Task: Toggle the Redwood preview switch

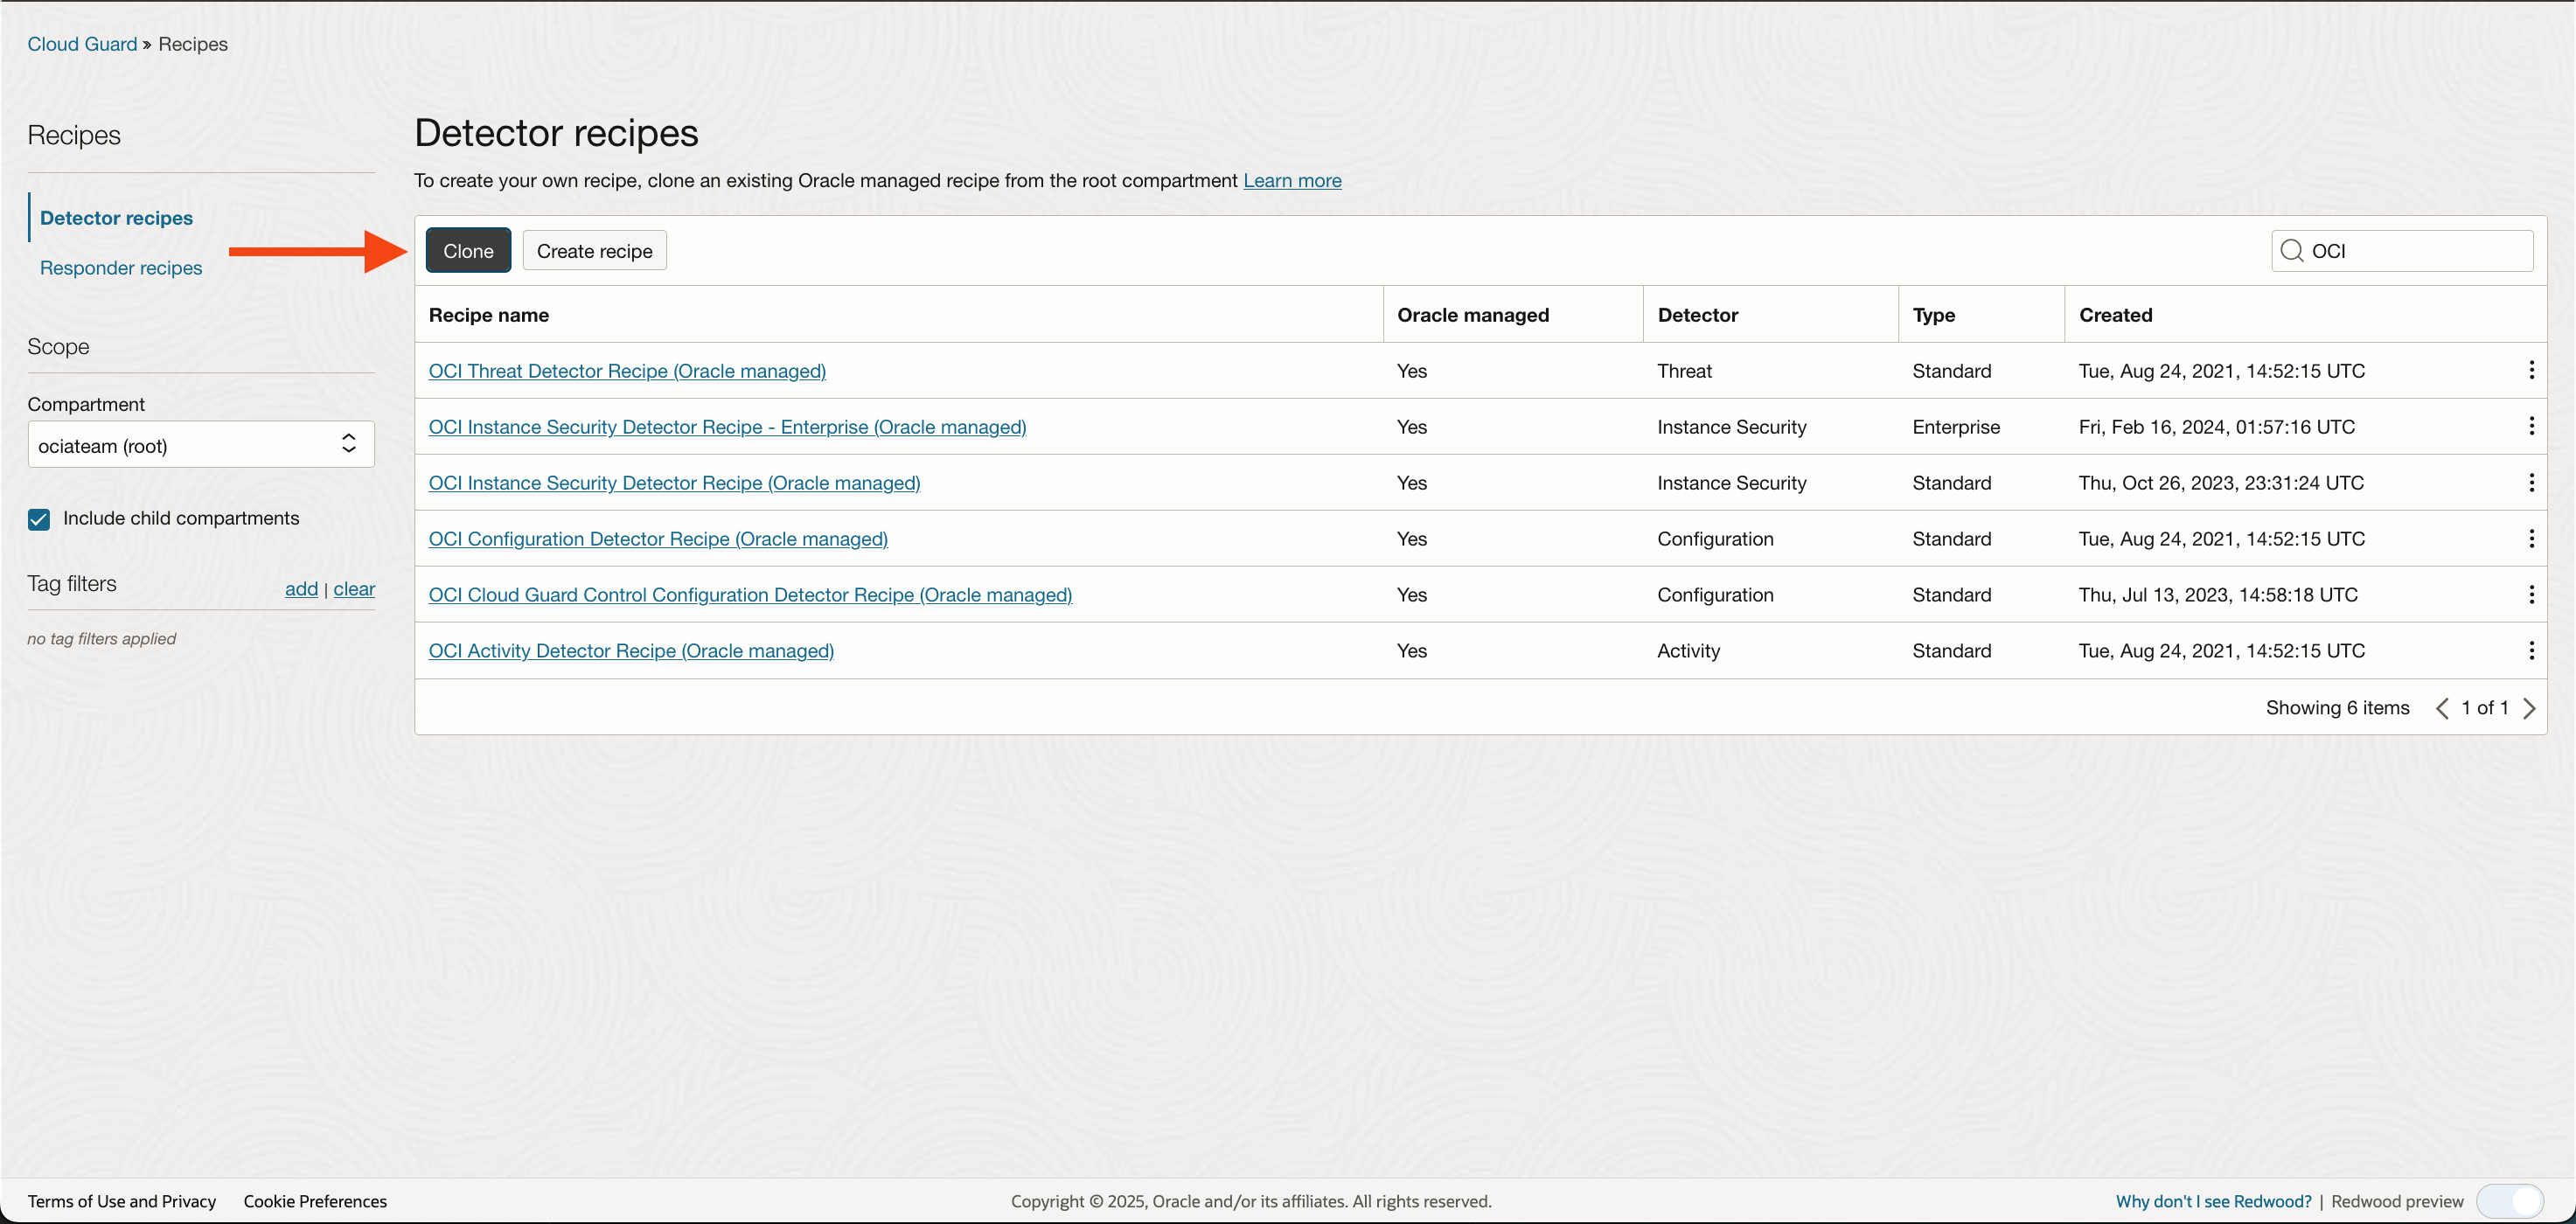Action: pyautogui.click(x=2510, y=1200)
